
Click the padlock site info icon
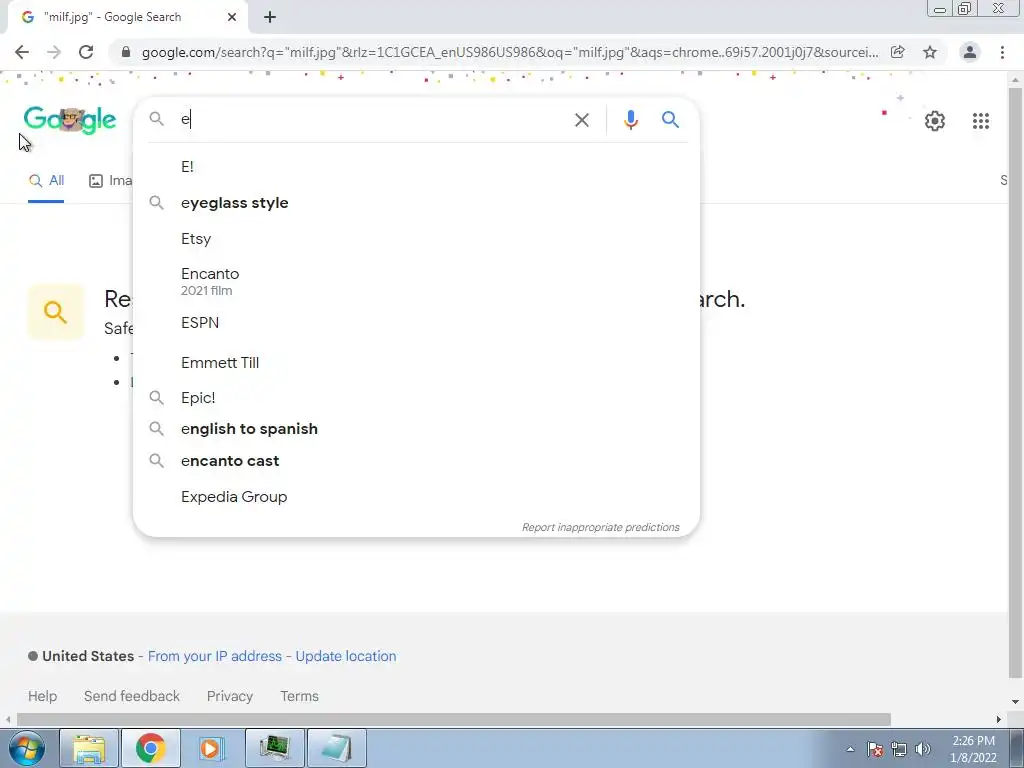[126, 52]
